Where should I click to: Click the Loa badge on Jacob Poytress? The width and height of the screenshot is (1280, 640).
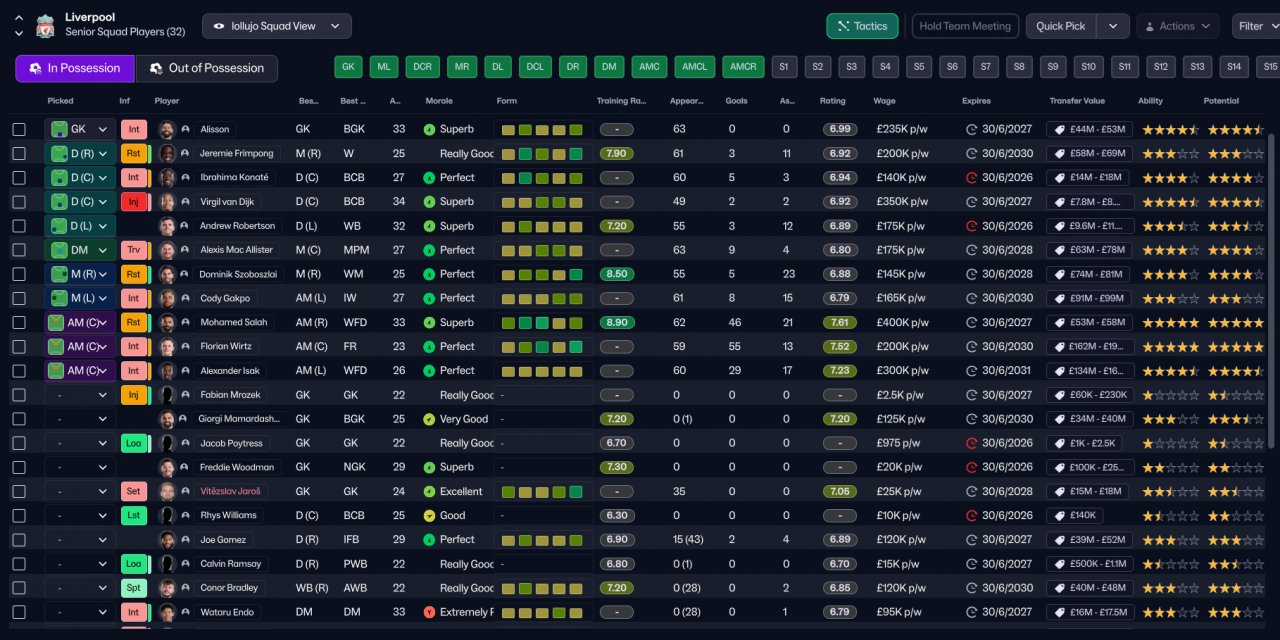[133, 443]
